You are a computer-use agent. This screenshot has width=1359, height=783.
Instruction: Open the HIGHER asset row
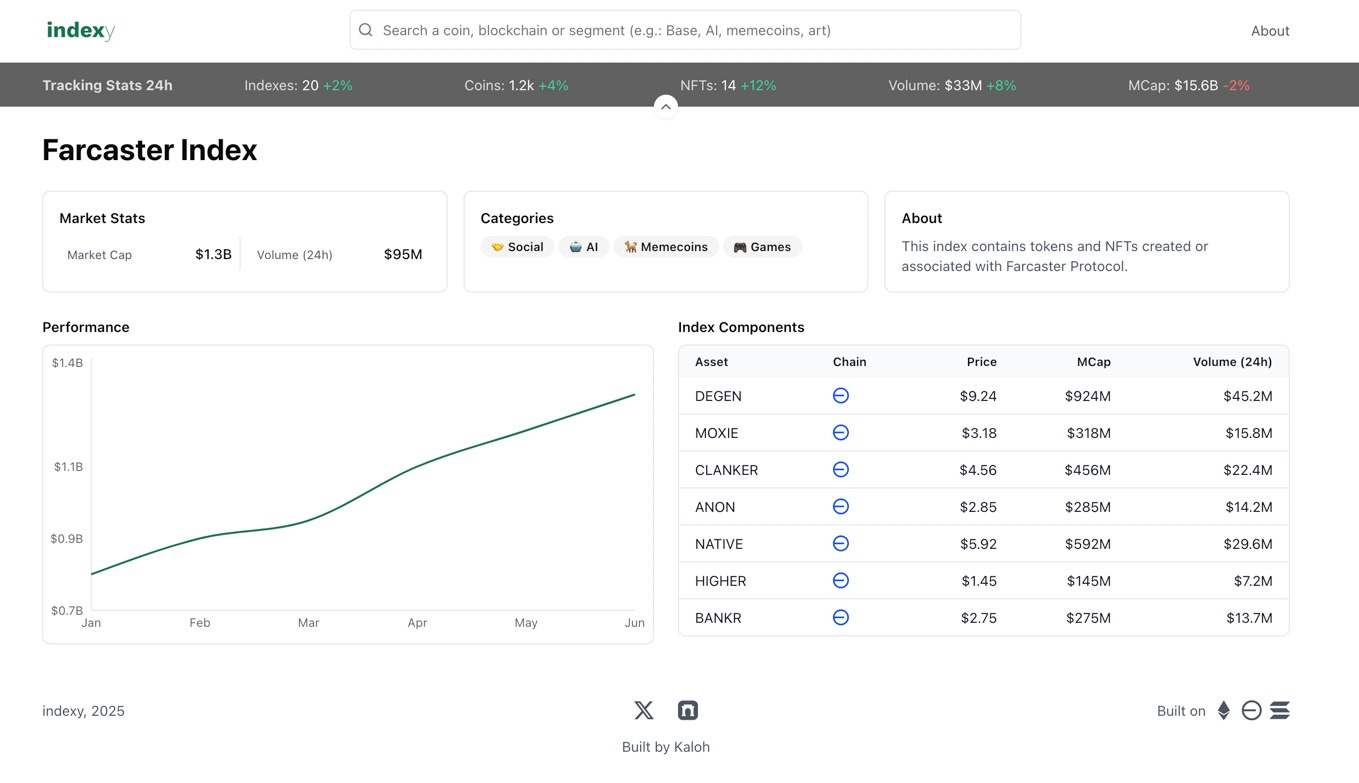[984, 581]
